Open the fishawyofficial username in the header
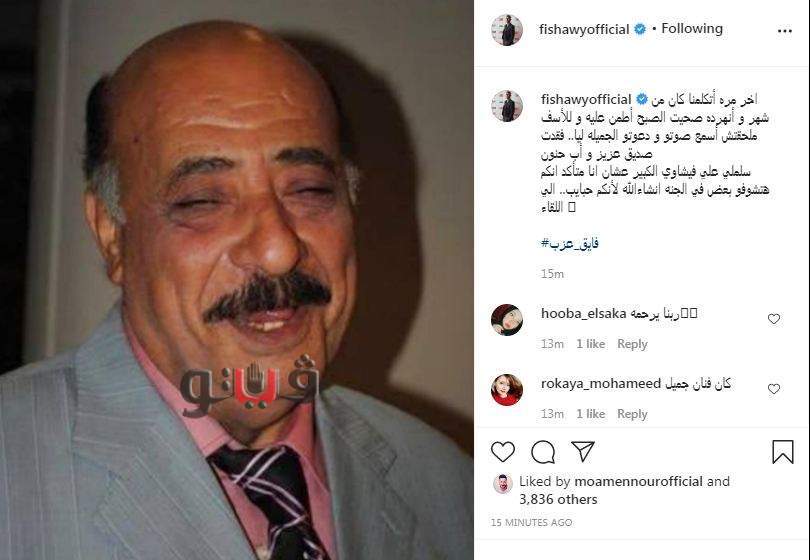 [584, 29]
